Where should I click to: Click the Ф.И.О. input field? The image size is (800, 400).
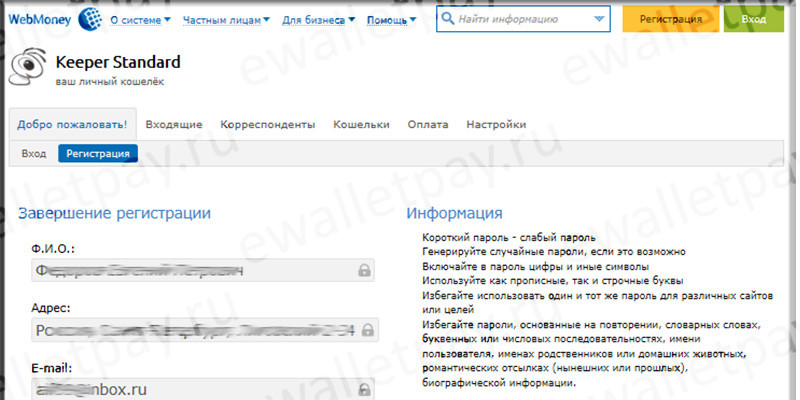coord(203,270)
